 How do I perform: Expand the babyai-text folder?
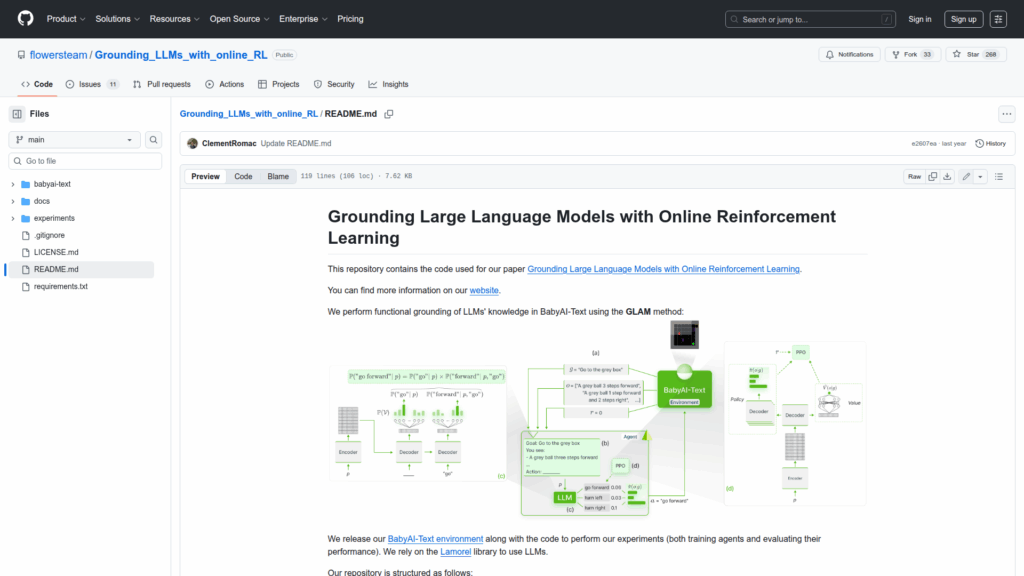pyautogui.click(x=12, y=184)
